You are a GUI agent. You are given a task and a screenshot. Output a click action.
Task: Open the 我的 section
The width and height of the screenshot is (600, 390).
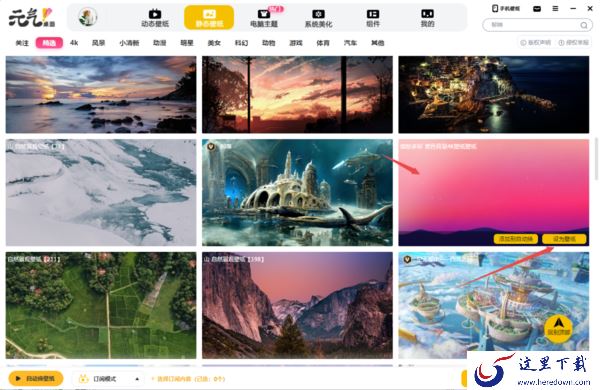pyautogui.click(x=427, y=18)
